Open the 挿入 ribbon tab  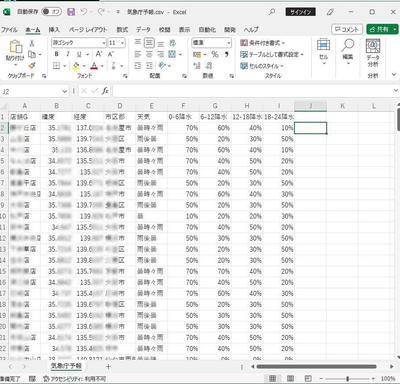[x=54, y=30]
